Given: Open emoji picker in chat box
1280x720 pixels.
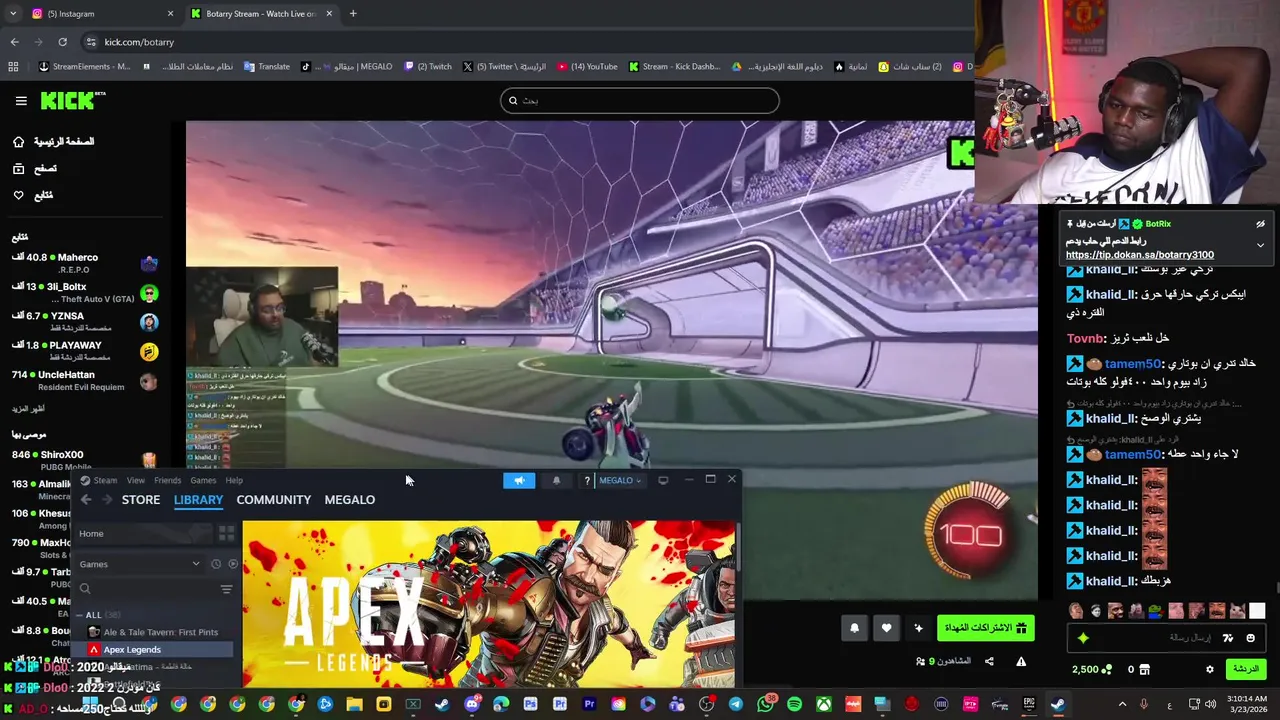Looking at the screenshot, I should (x=1250, y=638).
